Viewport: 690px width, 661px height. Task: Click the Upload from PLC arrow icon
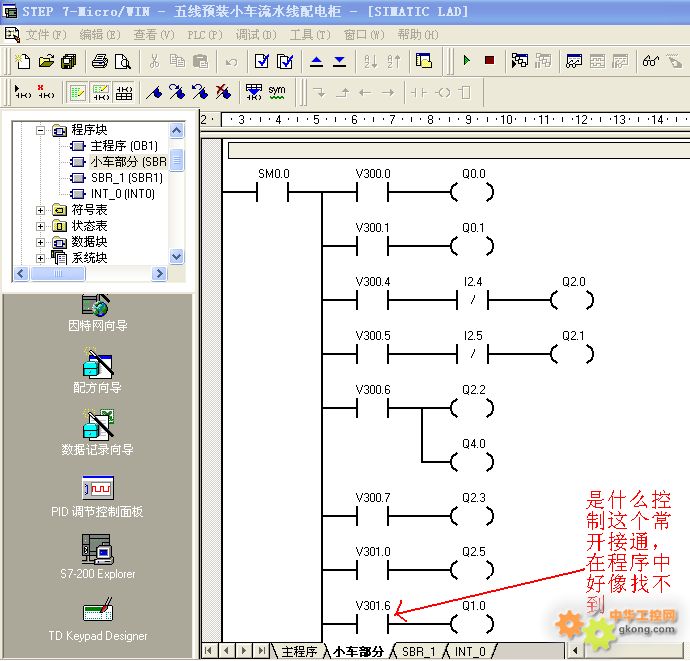tap(316, 61)
